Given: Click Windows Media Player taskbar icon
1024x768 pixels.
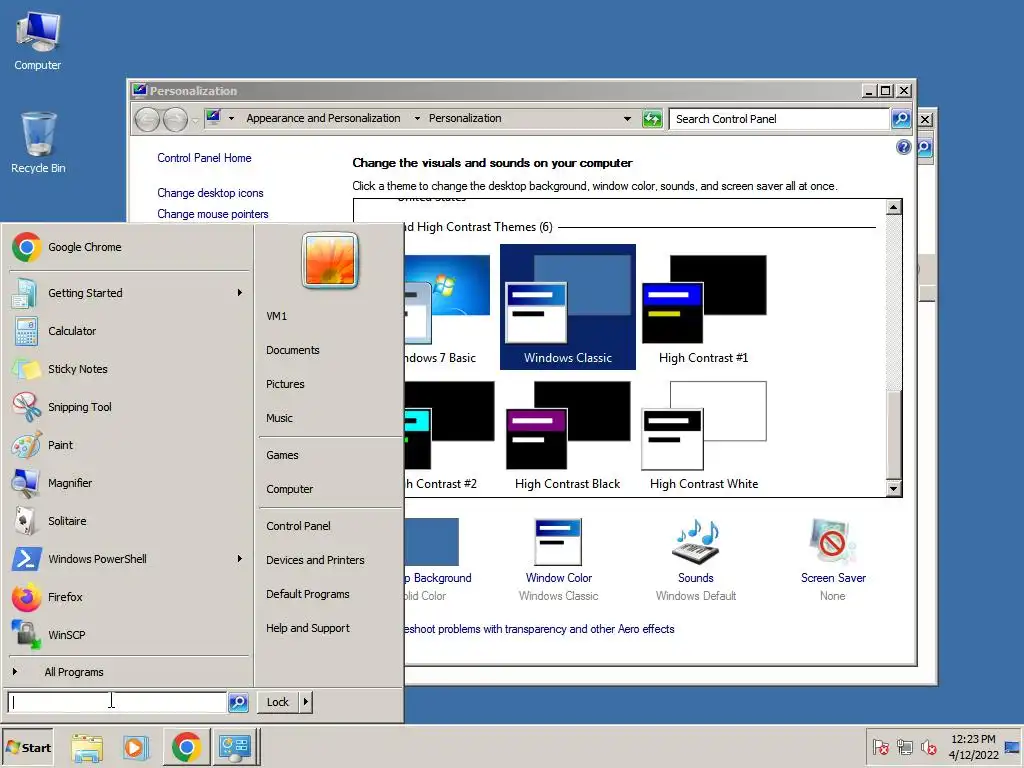Looking at the screenshot, I should tap(136, 747).
